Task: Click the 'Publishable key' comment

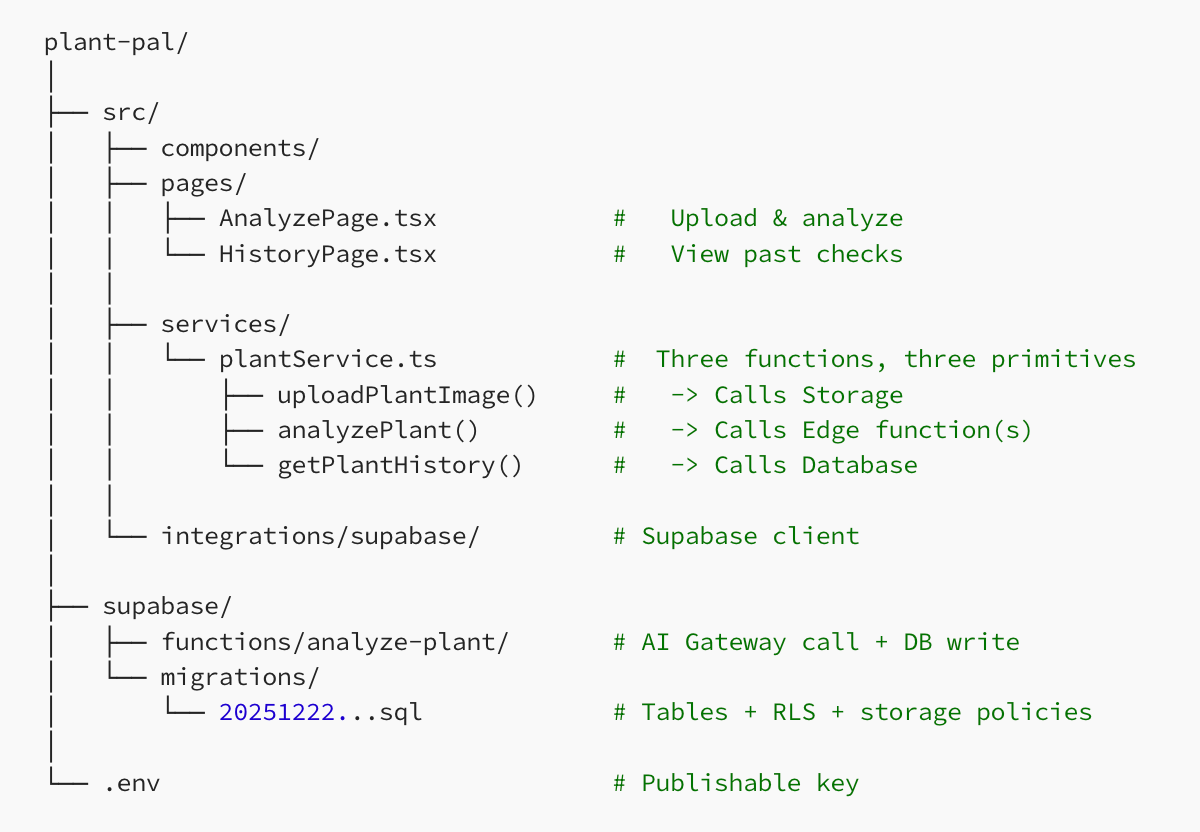Action: [750, 783]
